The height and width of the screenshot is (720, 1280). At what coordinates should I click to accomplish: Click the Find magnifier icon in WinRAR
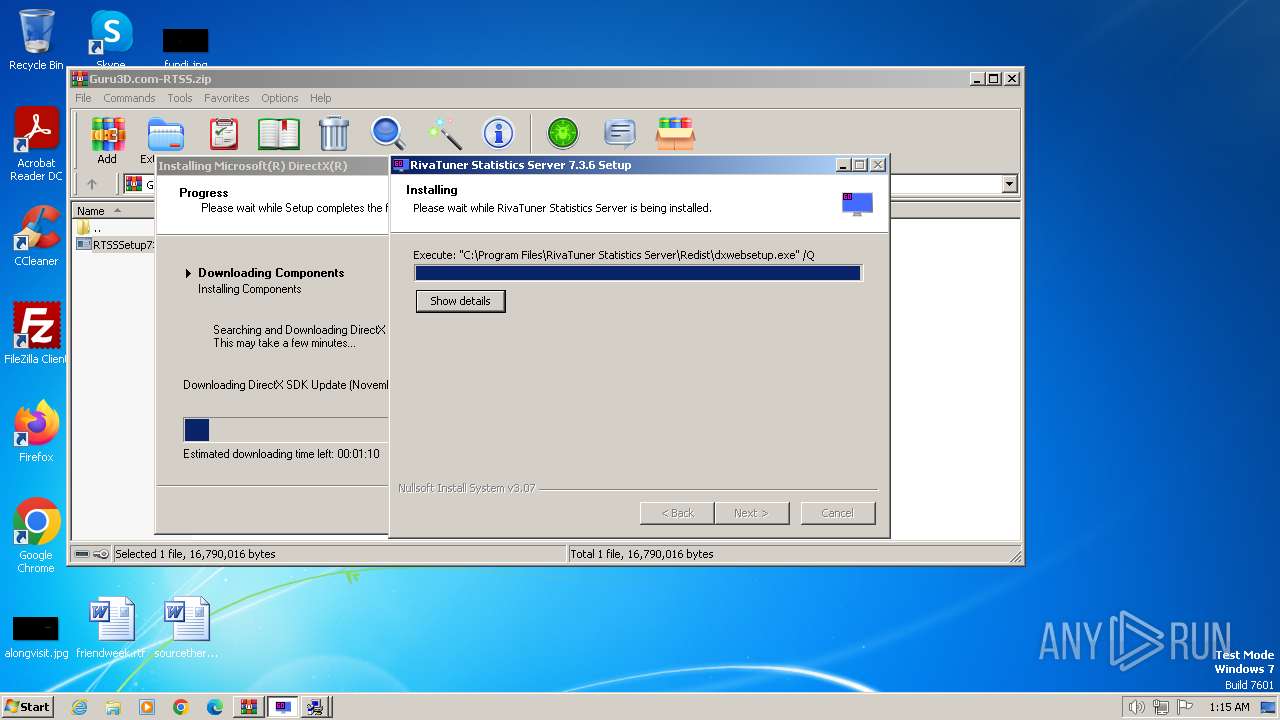[x=388, y=133]
